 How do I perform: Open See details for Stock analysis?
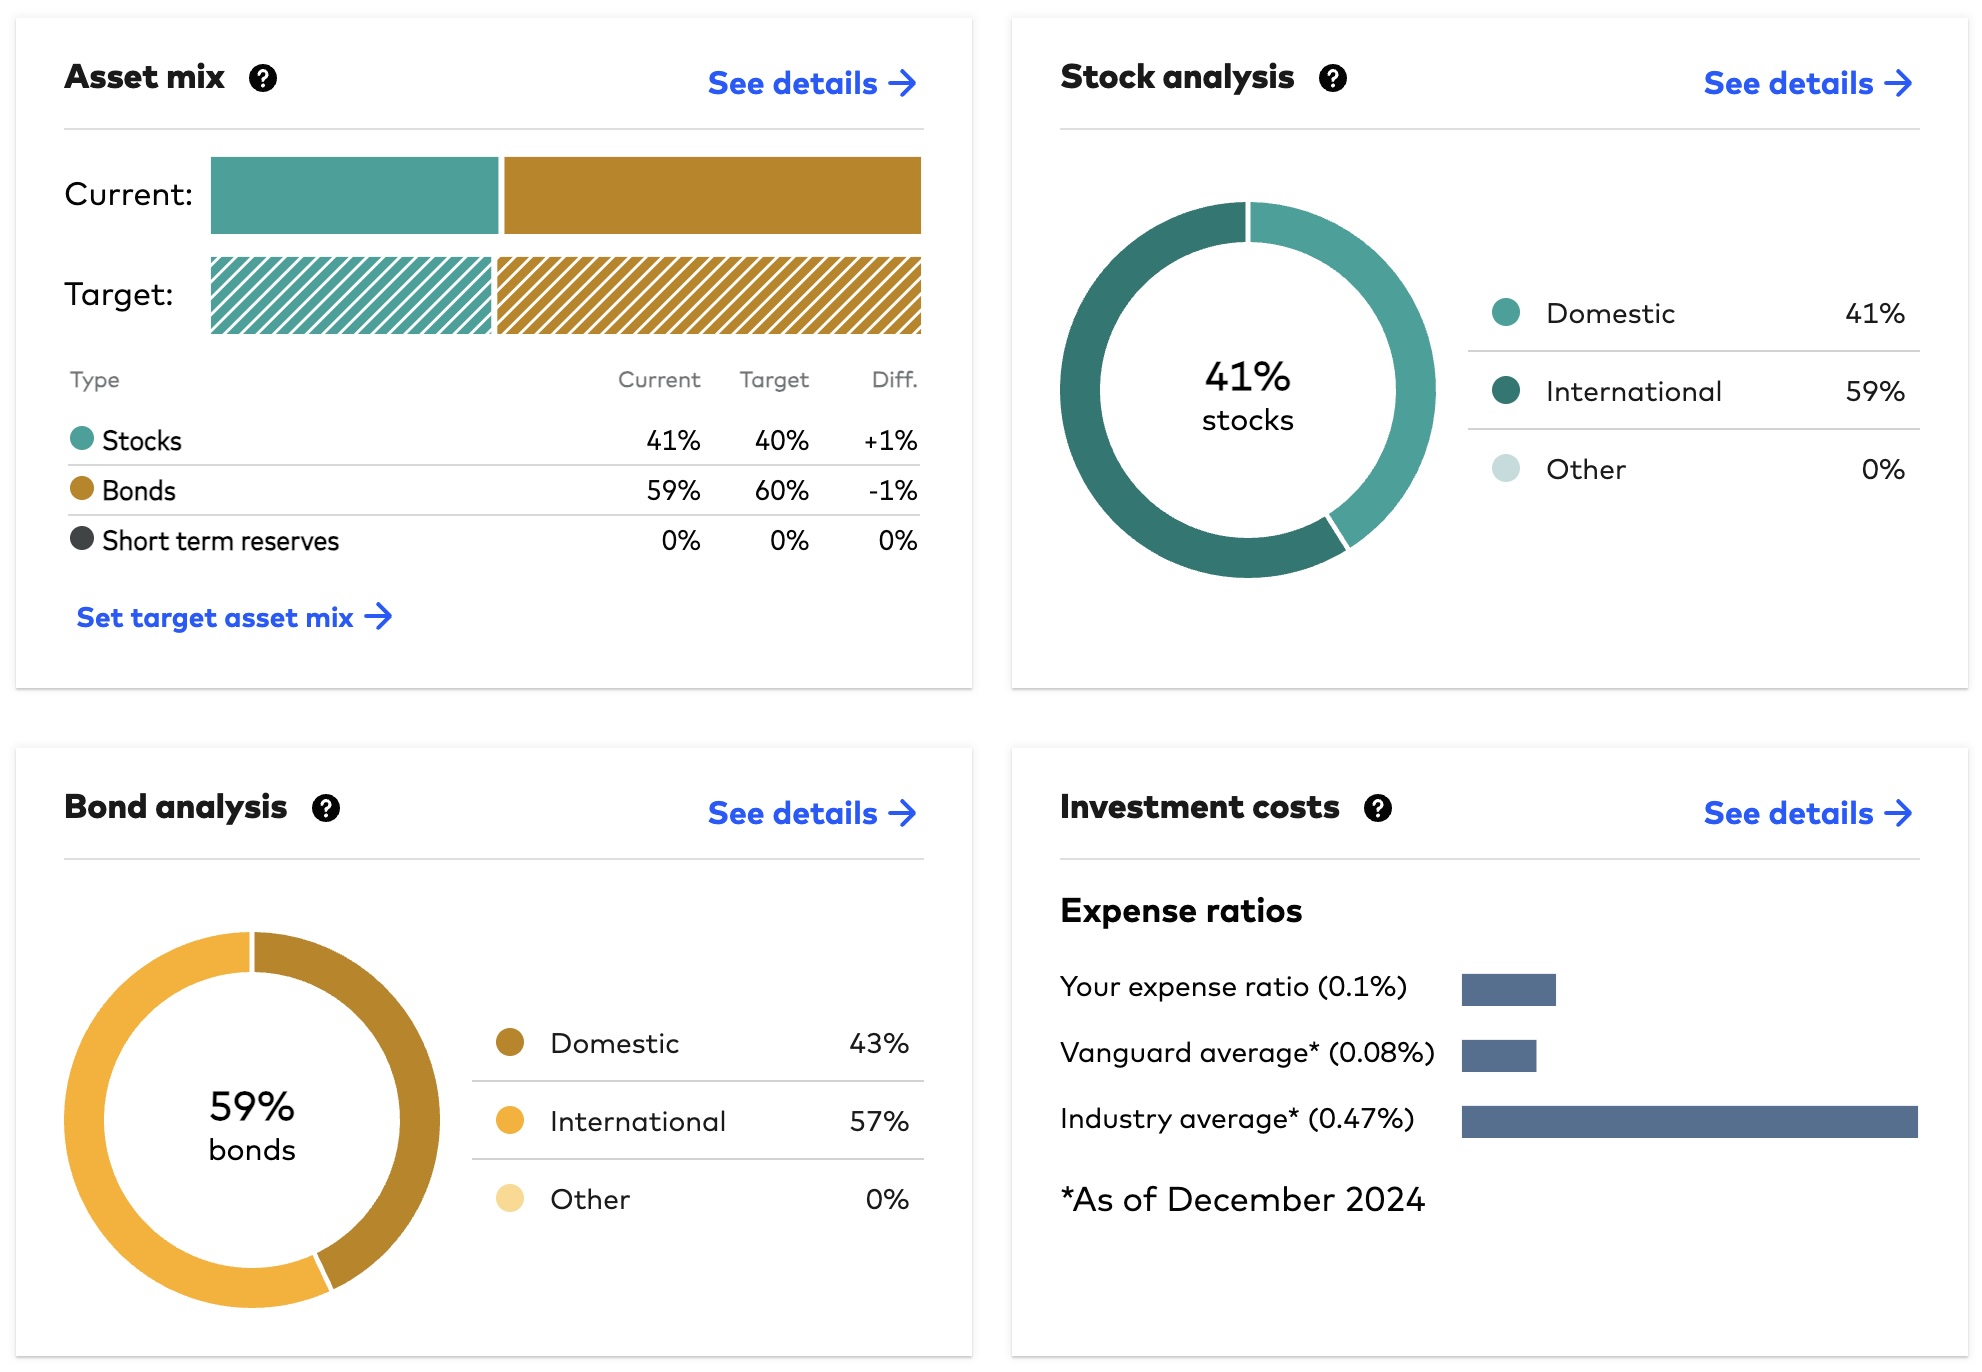1807,83
